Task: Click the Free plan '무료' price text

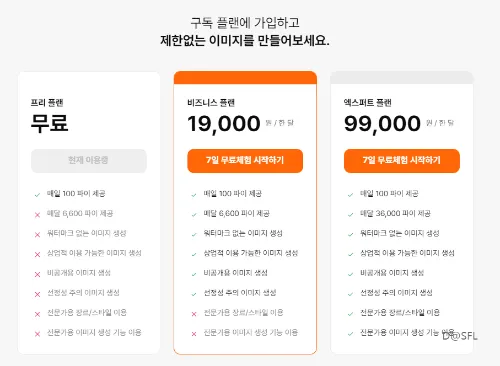Action: (x=50, y=123)
